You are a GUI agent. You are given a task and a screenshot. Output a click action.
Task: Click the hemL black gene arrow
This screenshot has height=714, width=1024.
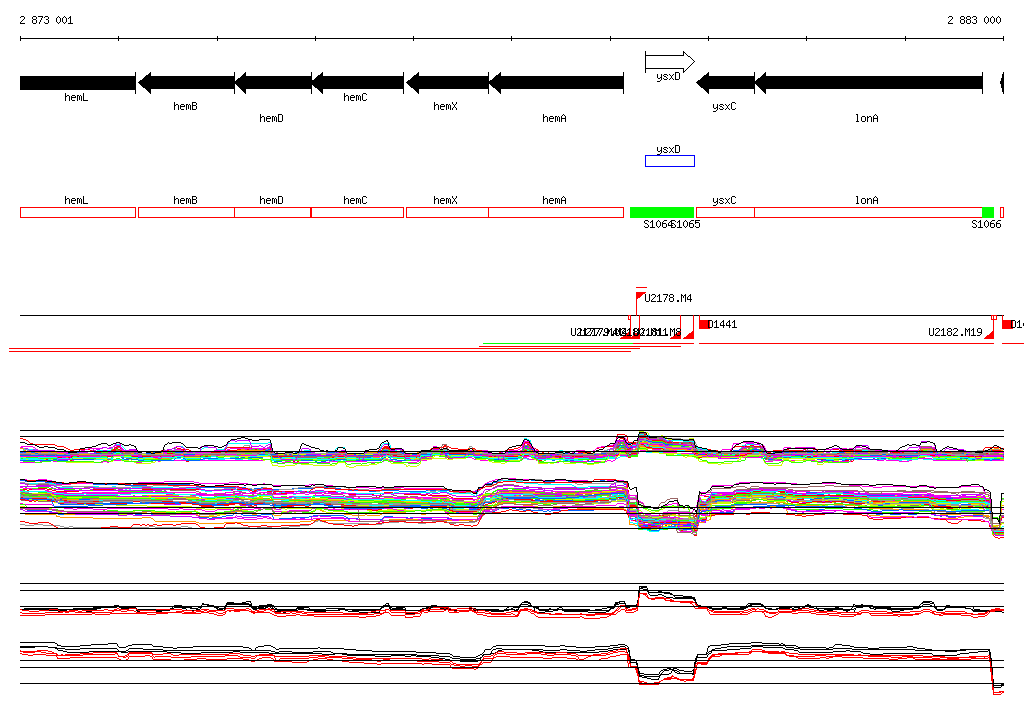[77, 82]
